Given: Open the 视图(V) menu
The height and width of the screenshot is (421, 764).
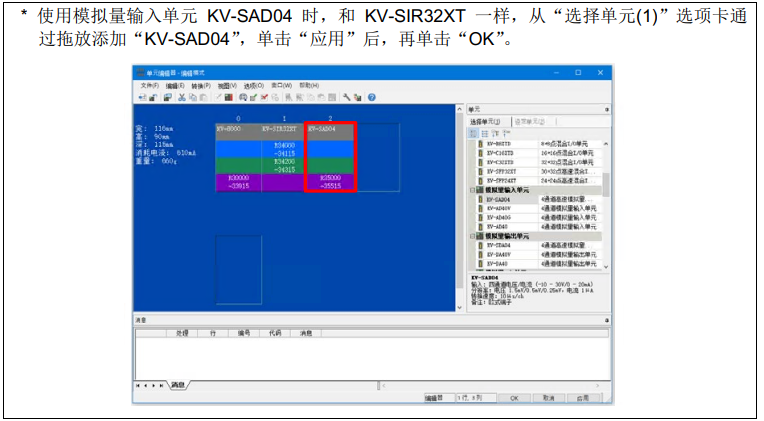Looking at the screenshot, I should tap(227, 86).
